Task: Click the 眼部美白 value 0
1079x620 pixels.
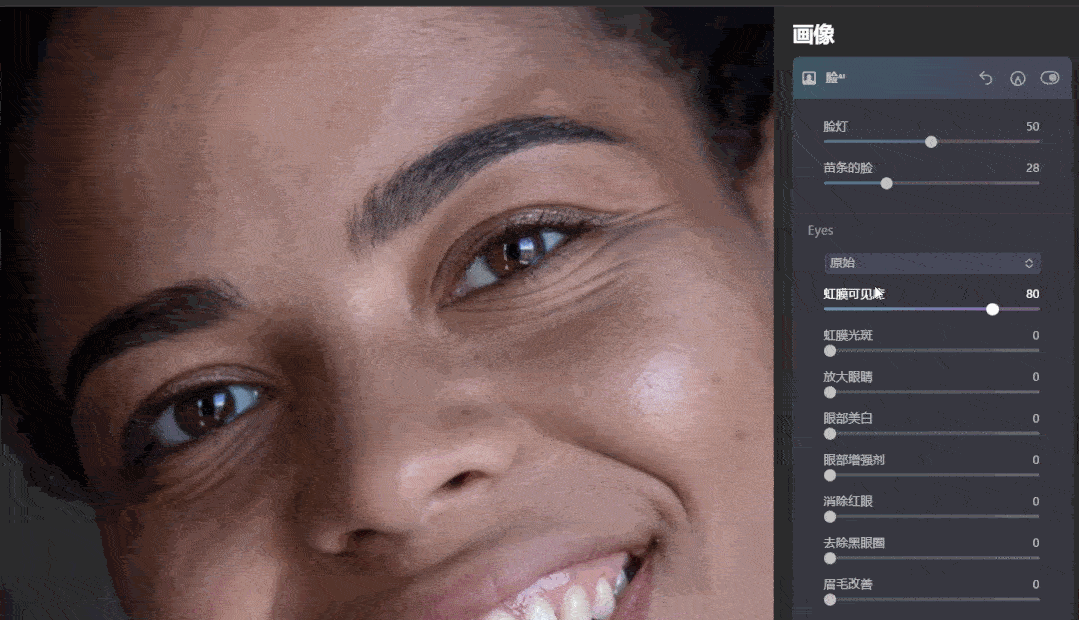Action: 1036,418
